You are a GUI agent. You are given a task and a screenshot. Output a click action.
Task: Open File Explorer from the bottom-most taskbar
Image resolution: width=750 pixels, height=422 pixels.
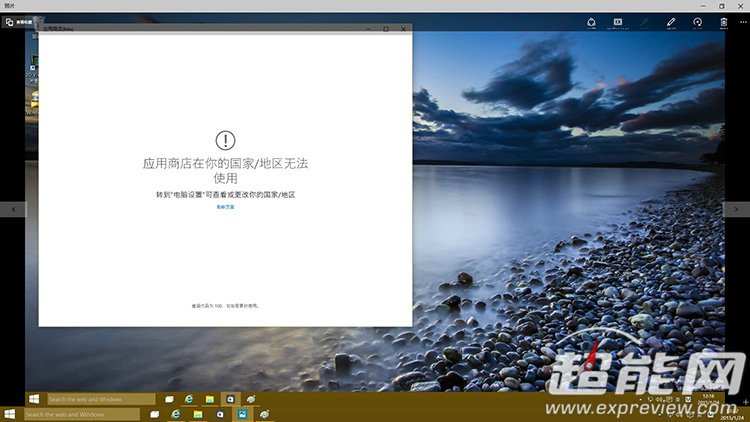pyautogui.click(x=198, y=414)
